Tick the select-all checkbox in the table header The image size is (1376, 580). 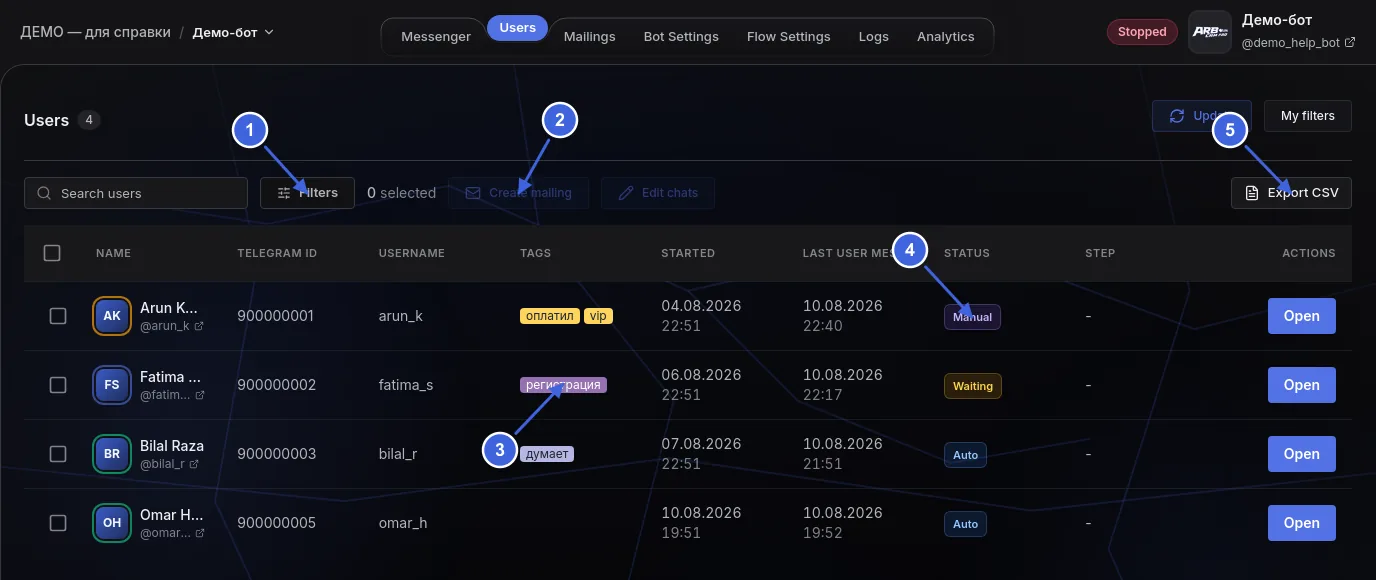click(x=52, y=253)
